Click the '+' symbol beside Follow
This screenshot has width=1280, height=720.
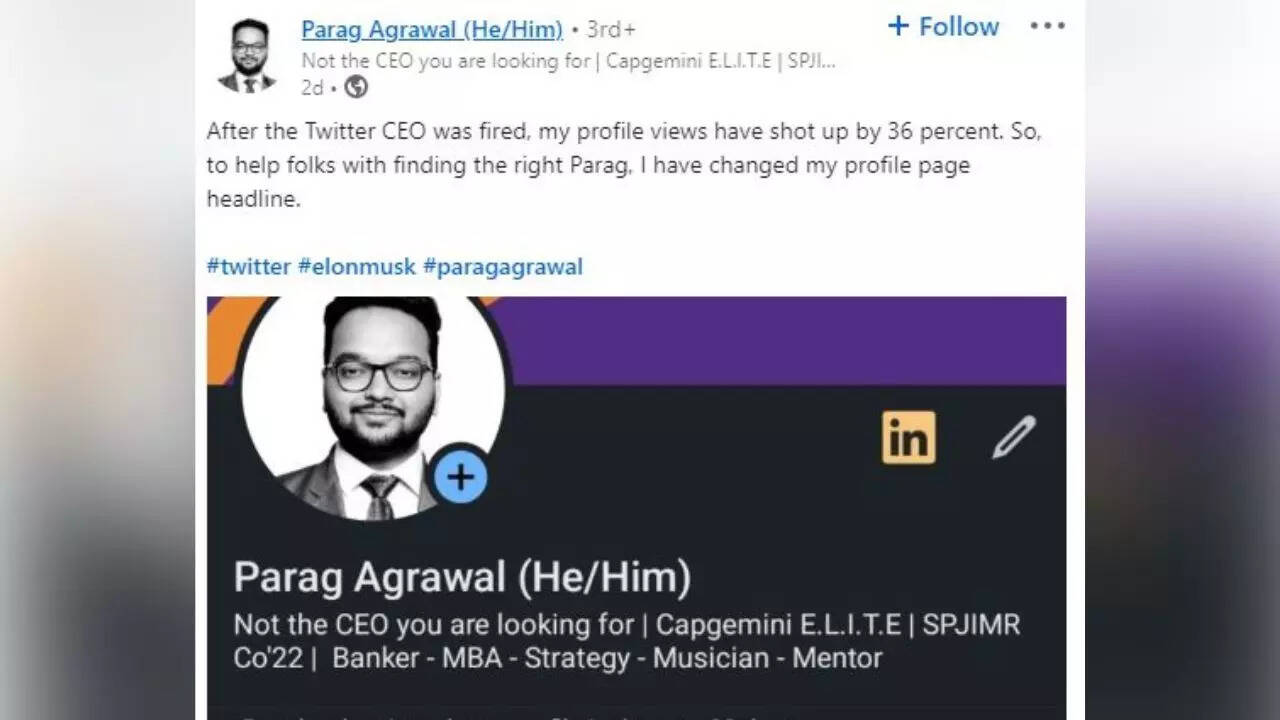pyautogui.click(x=899, y=26)
